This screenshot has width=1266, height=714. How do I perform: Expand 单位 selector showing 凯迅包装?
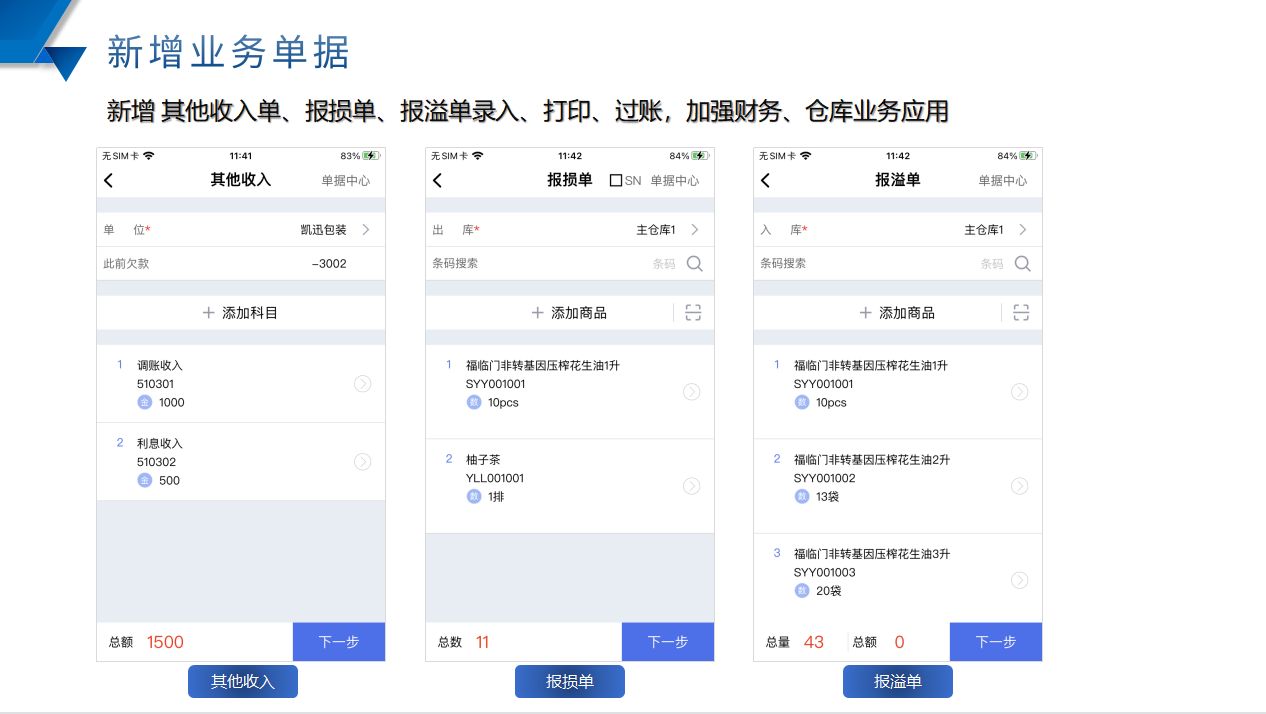tap(366, 230)
